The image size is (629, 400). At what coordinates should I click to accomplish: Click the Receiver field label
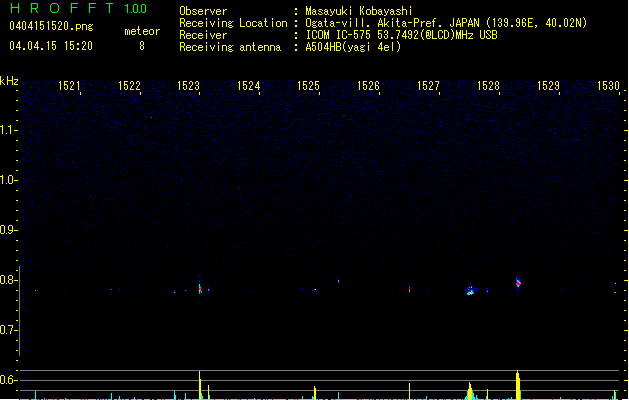[x=203, y=35]
